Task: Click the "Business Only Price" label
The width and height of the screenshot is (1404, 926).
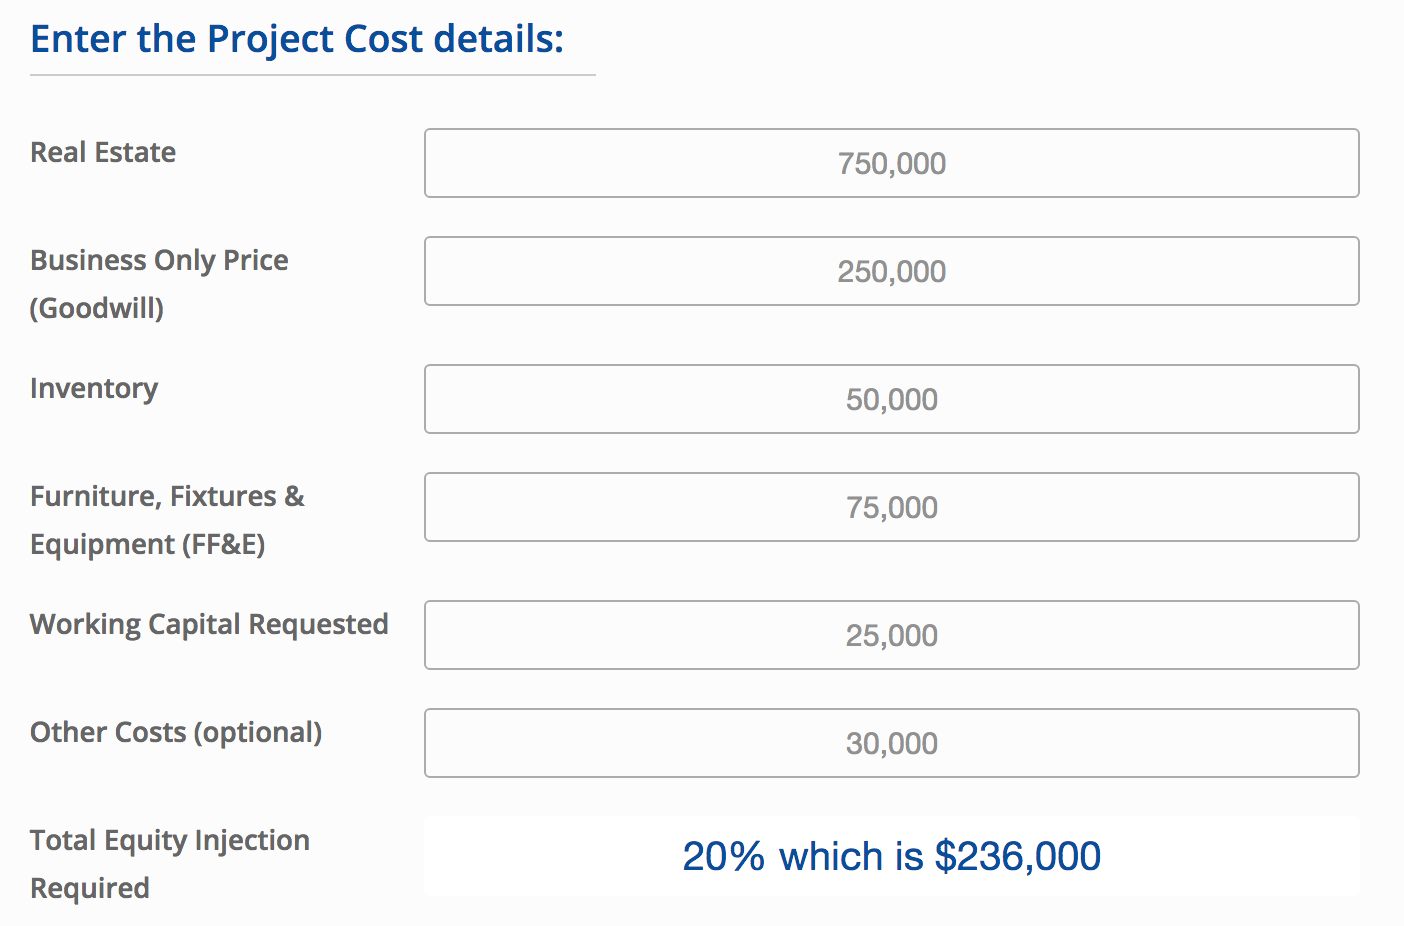Action: coord(159,260)
